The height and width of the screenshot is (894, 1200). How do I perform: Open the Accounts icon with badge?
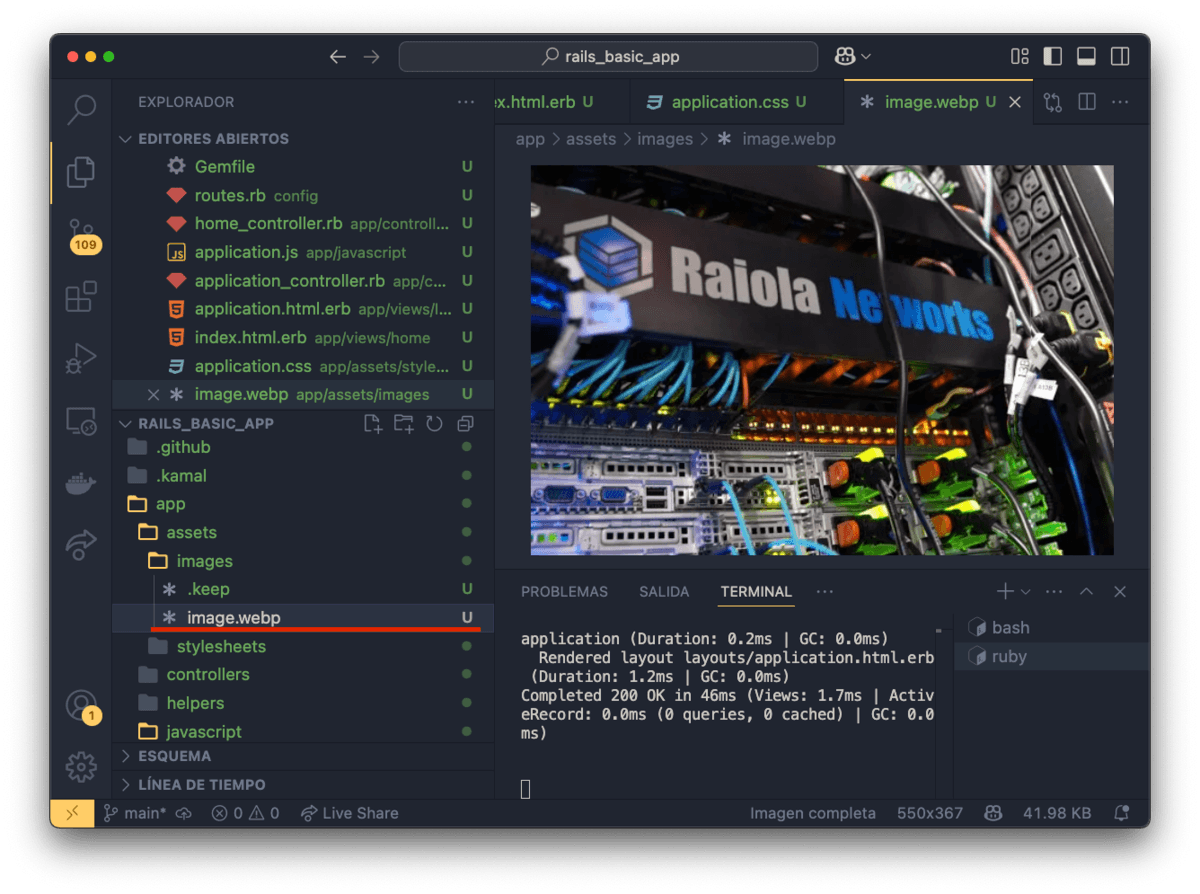click(82, 706)
